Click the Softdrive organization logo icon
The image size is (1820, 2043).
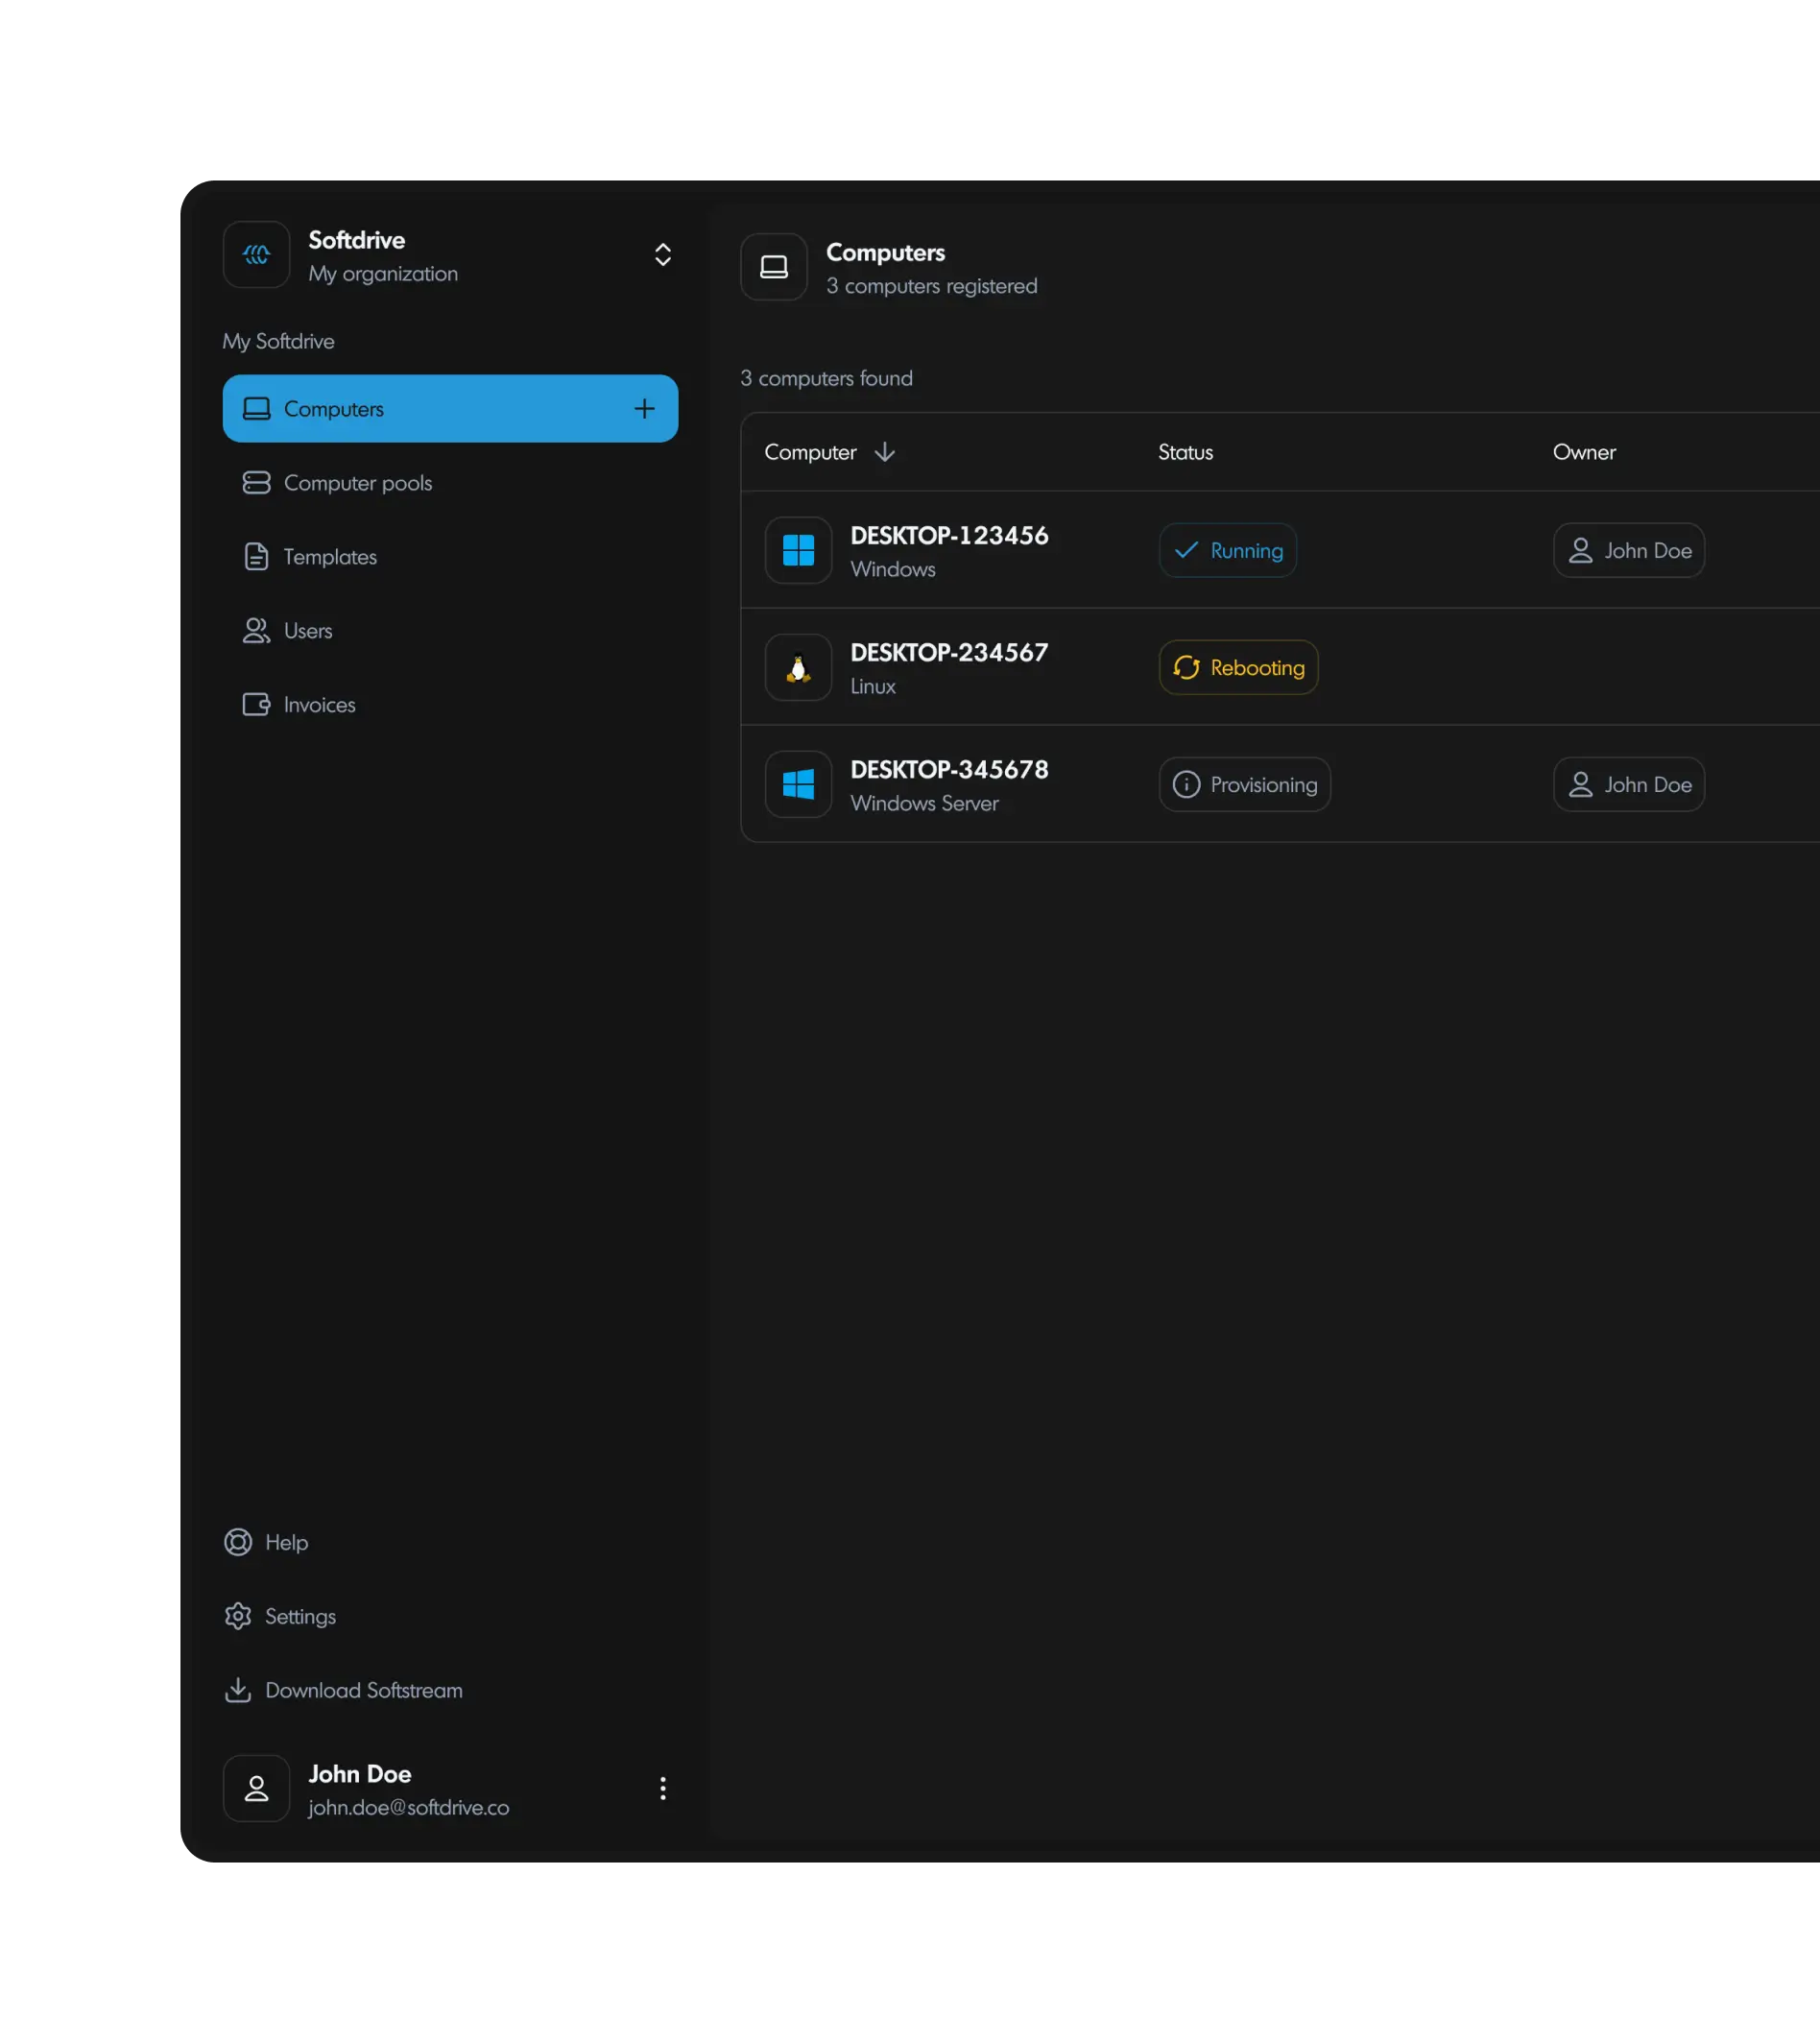click(x=256, y=255)
